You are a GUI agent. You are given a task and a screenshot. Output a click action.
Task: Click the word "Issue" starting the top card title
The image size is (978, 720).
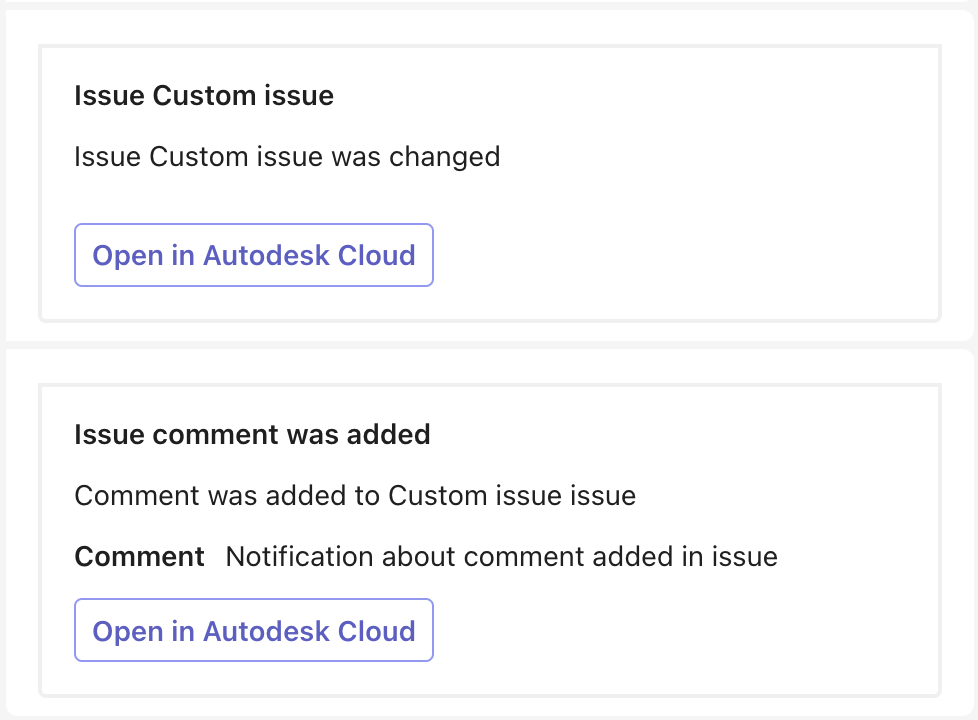click(108, 96)
